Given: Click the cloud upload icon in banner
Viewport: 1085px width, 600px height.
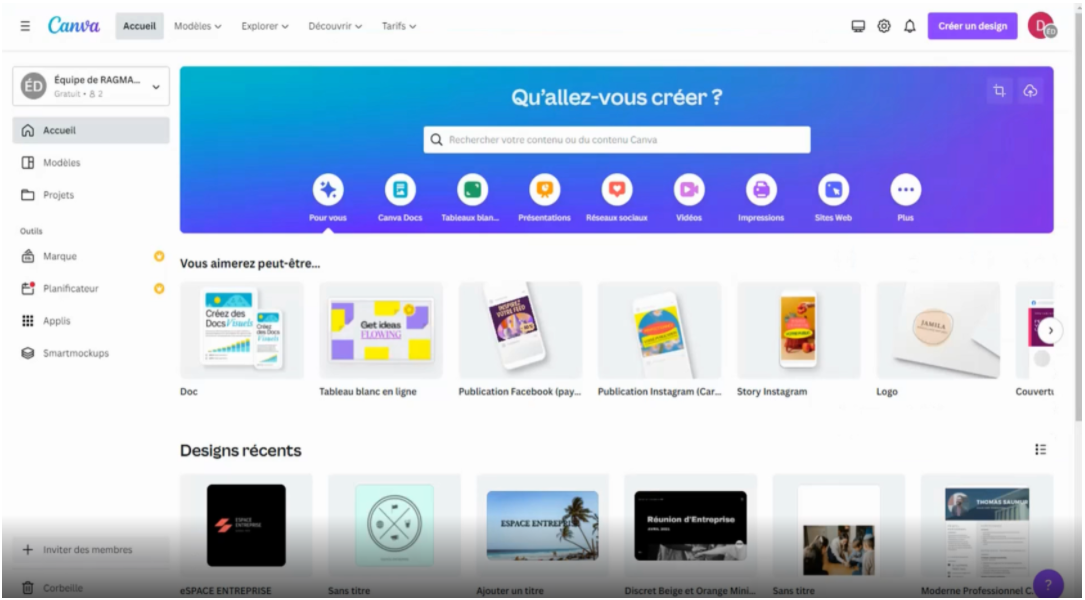Looking at the screenshot, I should [1031, 91].
